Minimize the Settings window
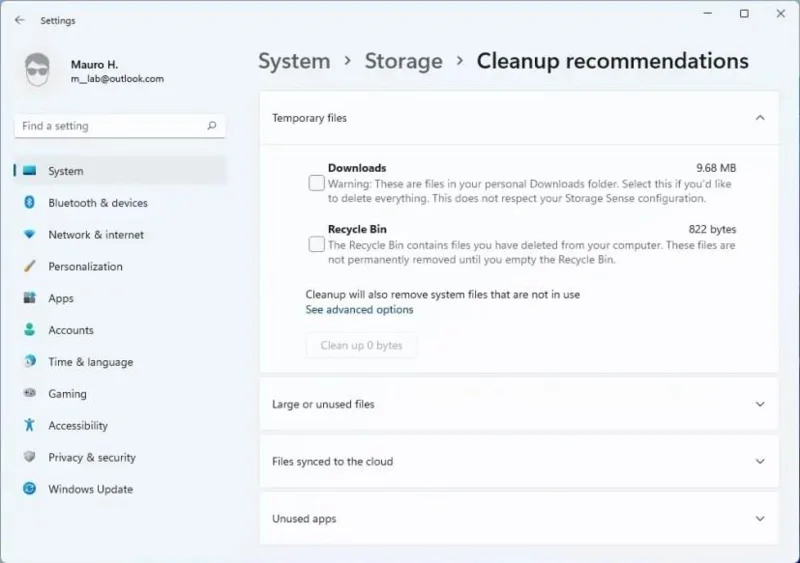800x563 pixels. [x=708, y=13]
